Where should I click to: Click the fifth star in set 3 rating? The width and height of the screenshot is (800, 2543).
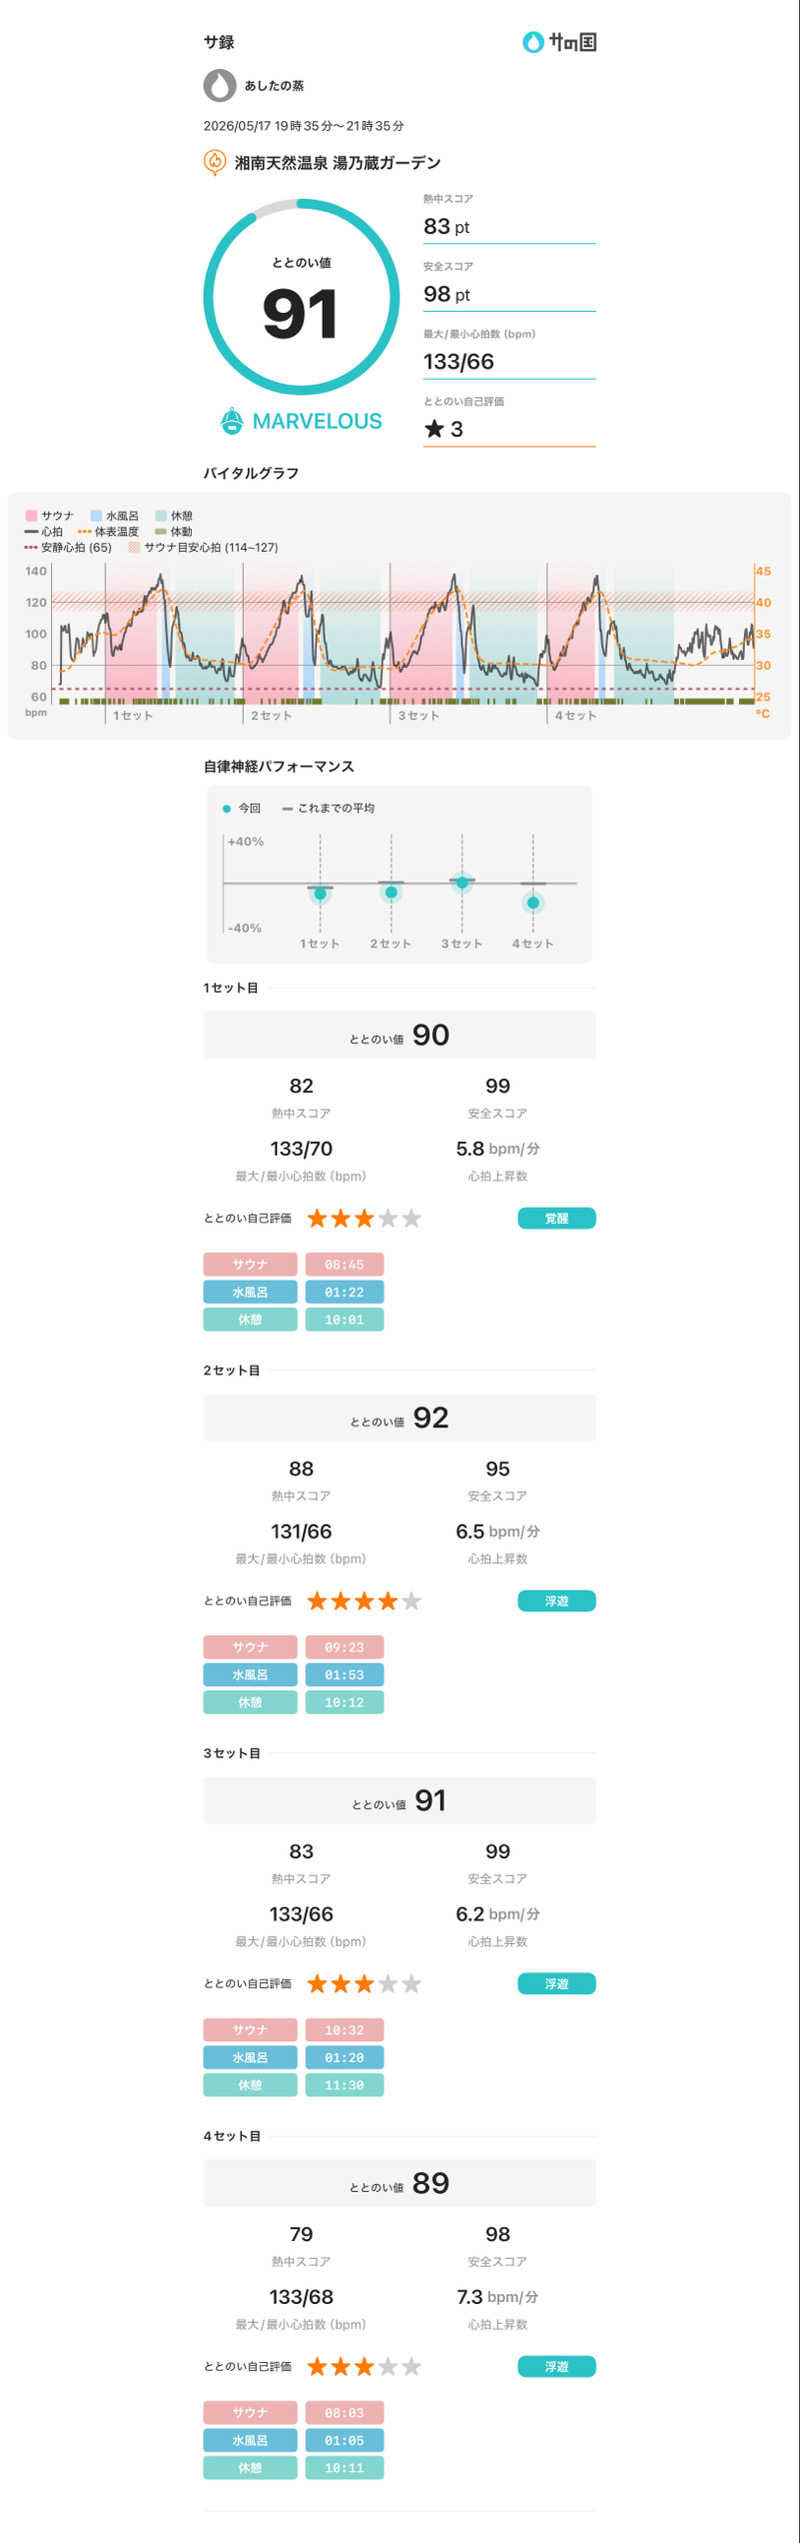411,1983
